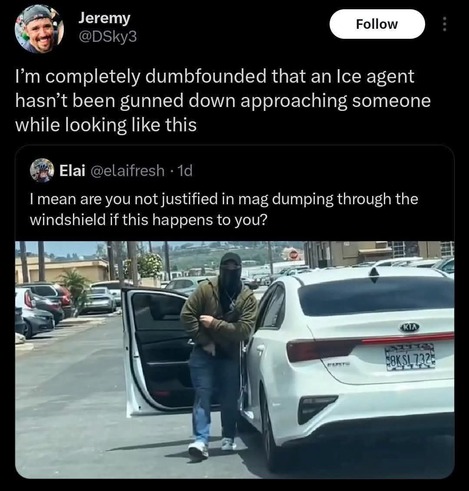
Task: Click the Kia logo on the white car
Action: click(x=409, y=327)
